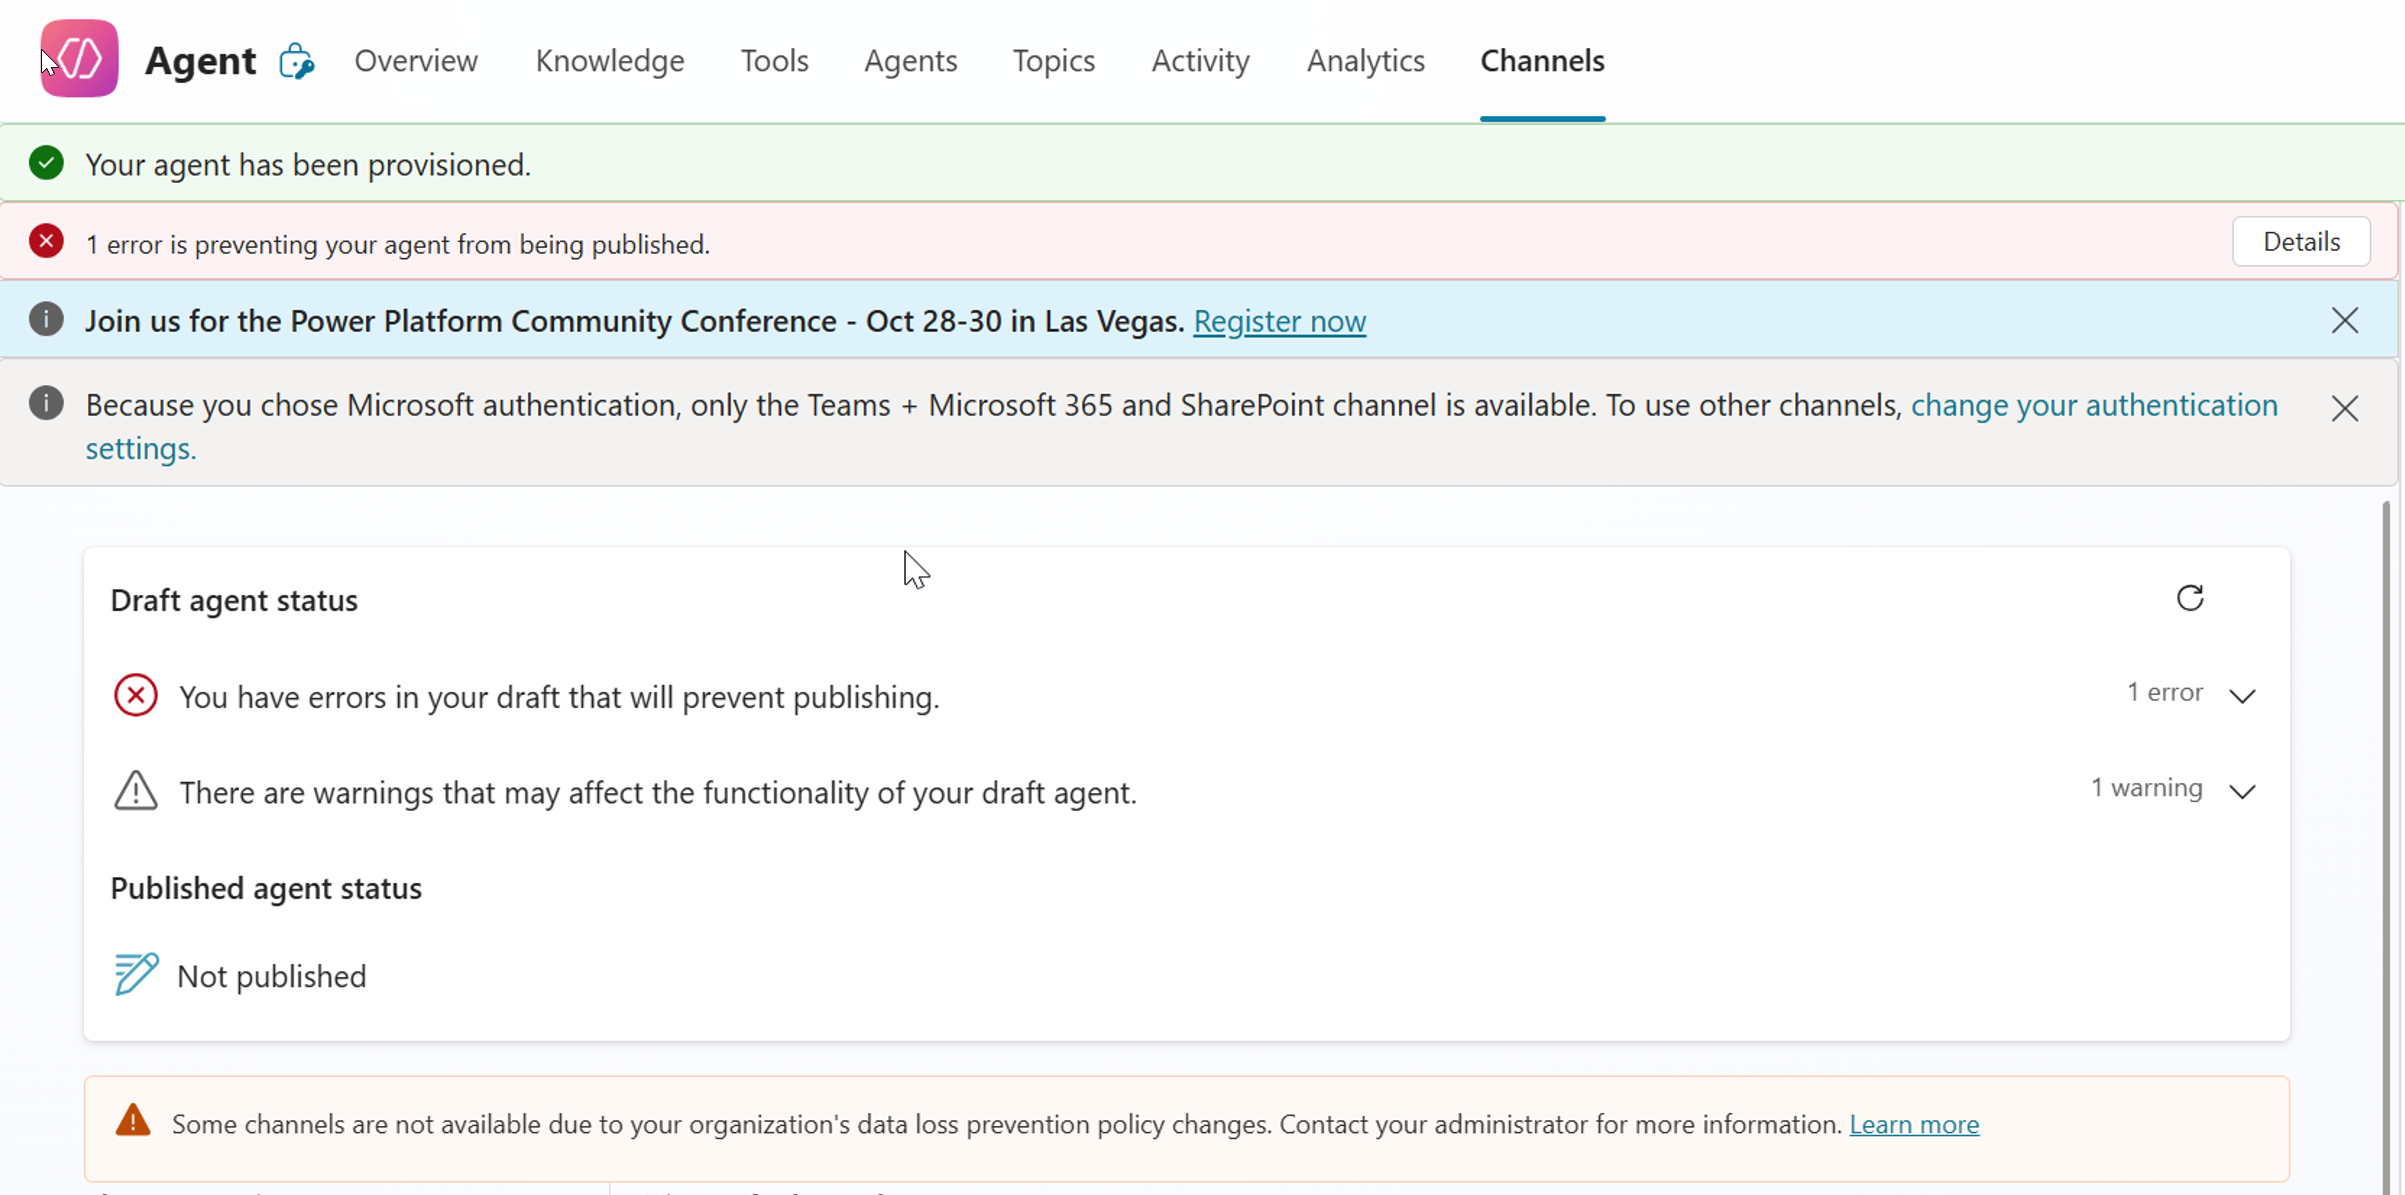Viewport: 2405px width, 1195px height.
Task: Click the red error circle icon in draft status
Action: pyautogui.click(x=136, y=695)
